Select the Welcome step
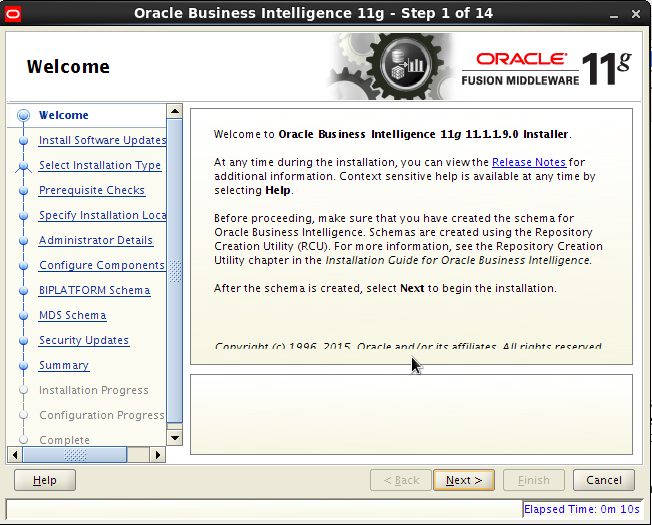This screenshot has width=652, height=525. [64, 115]
